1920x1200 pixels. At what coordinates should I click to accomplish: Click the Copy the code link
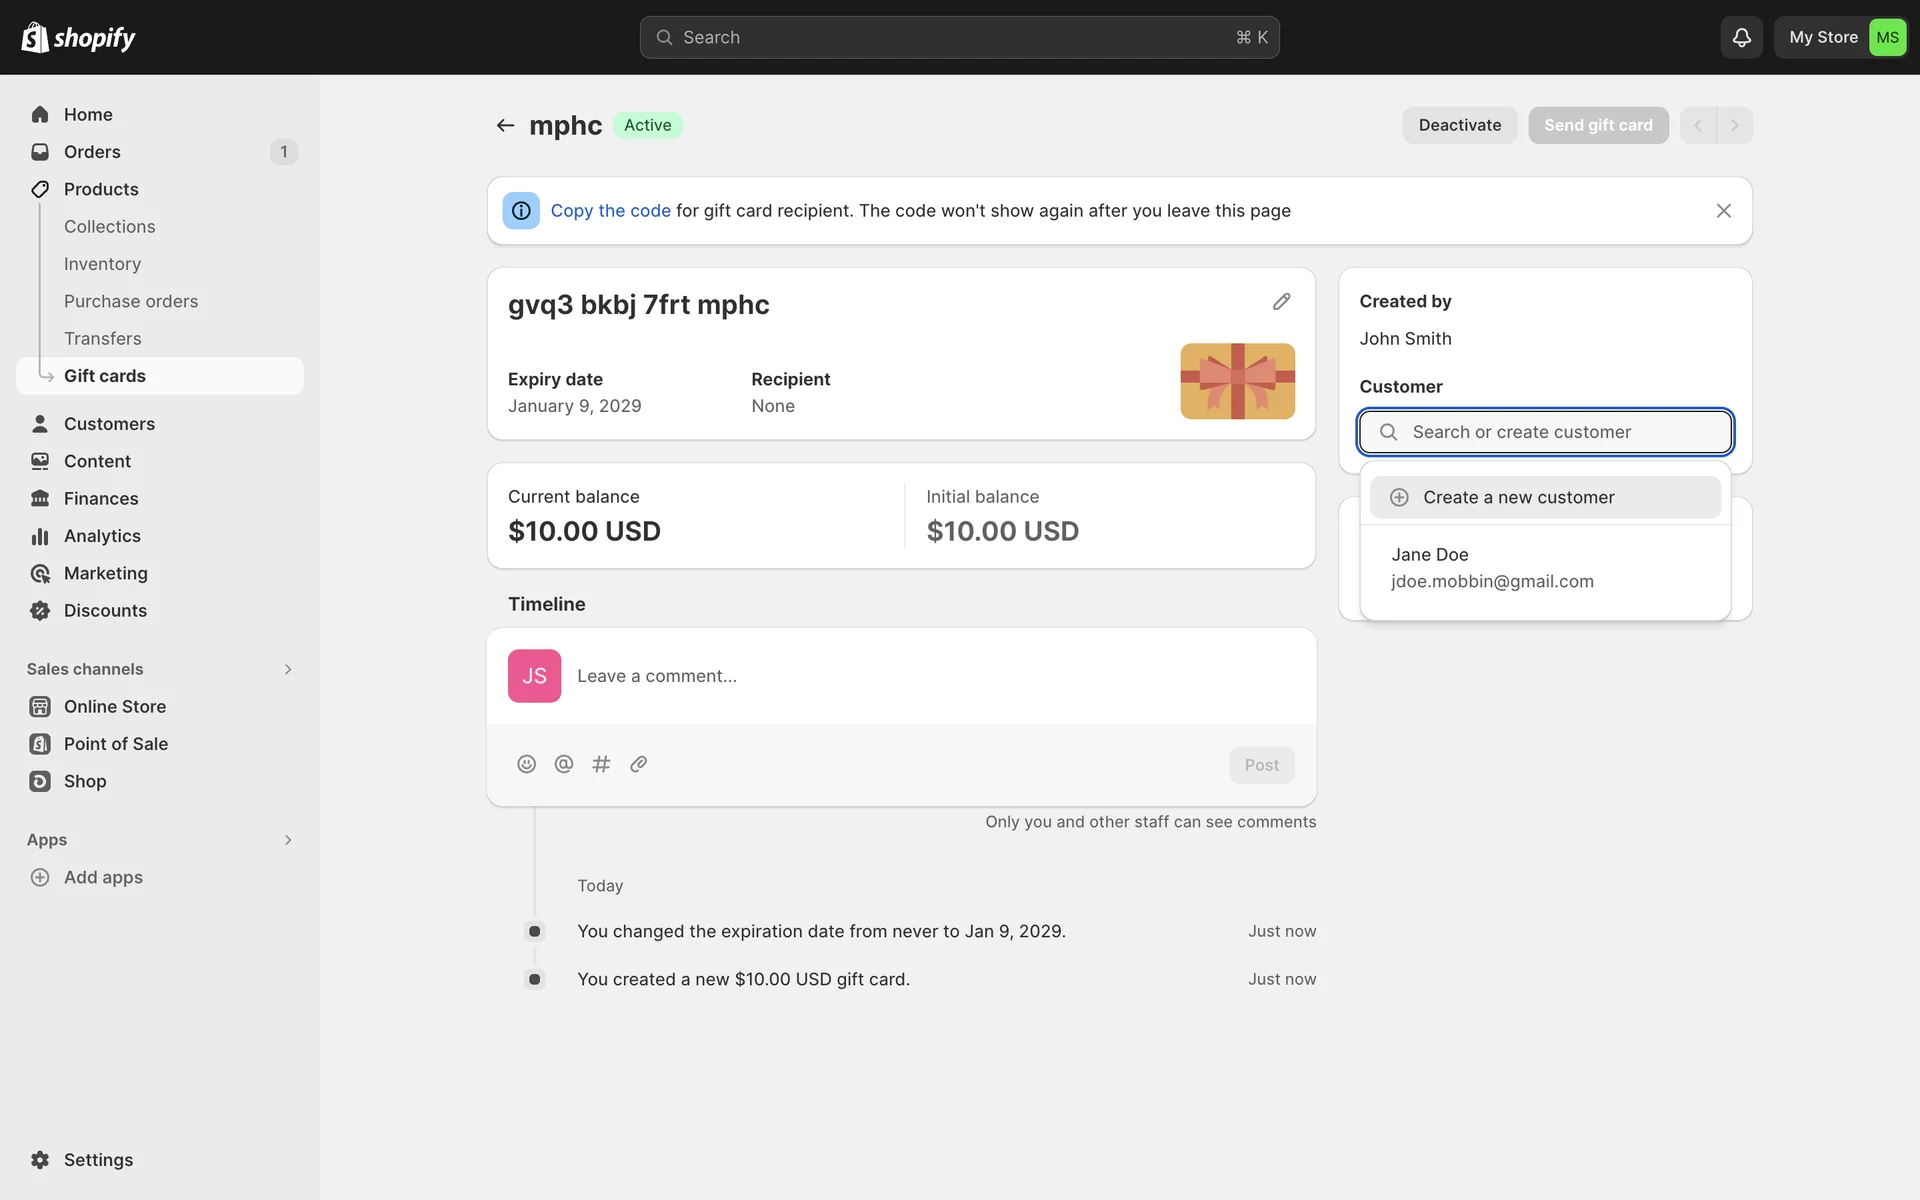610,211
